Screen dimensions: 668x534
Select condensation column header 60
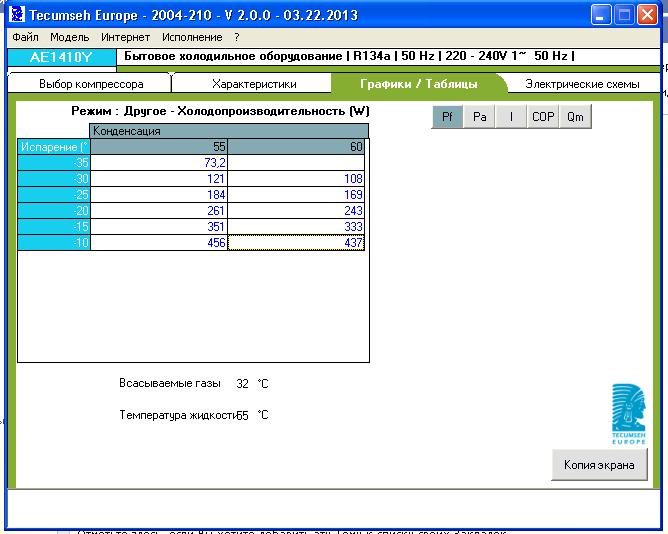click(x=296, y=147)
